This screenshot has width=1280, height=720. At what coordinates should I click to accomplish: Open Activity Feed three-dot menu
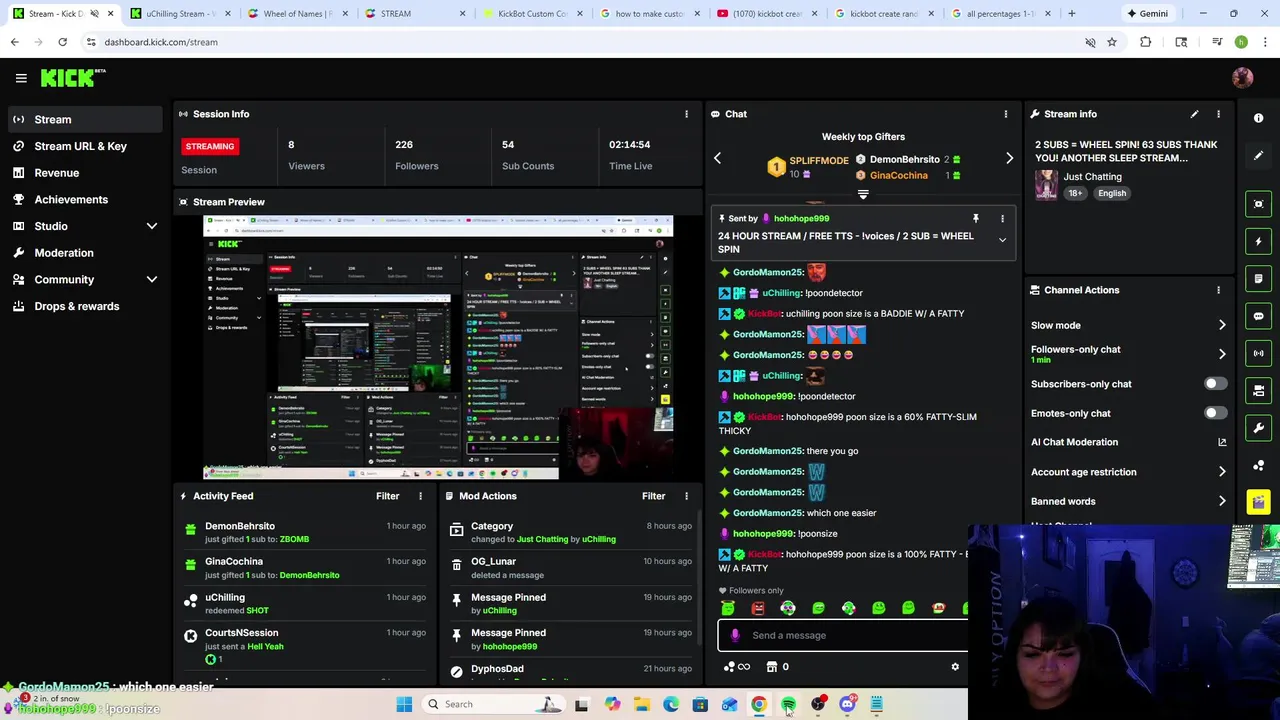click(x=420, y=496)
